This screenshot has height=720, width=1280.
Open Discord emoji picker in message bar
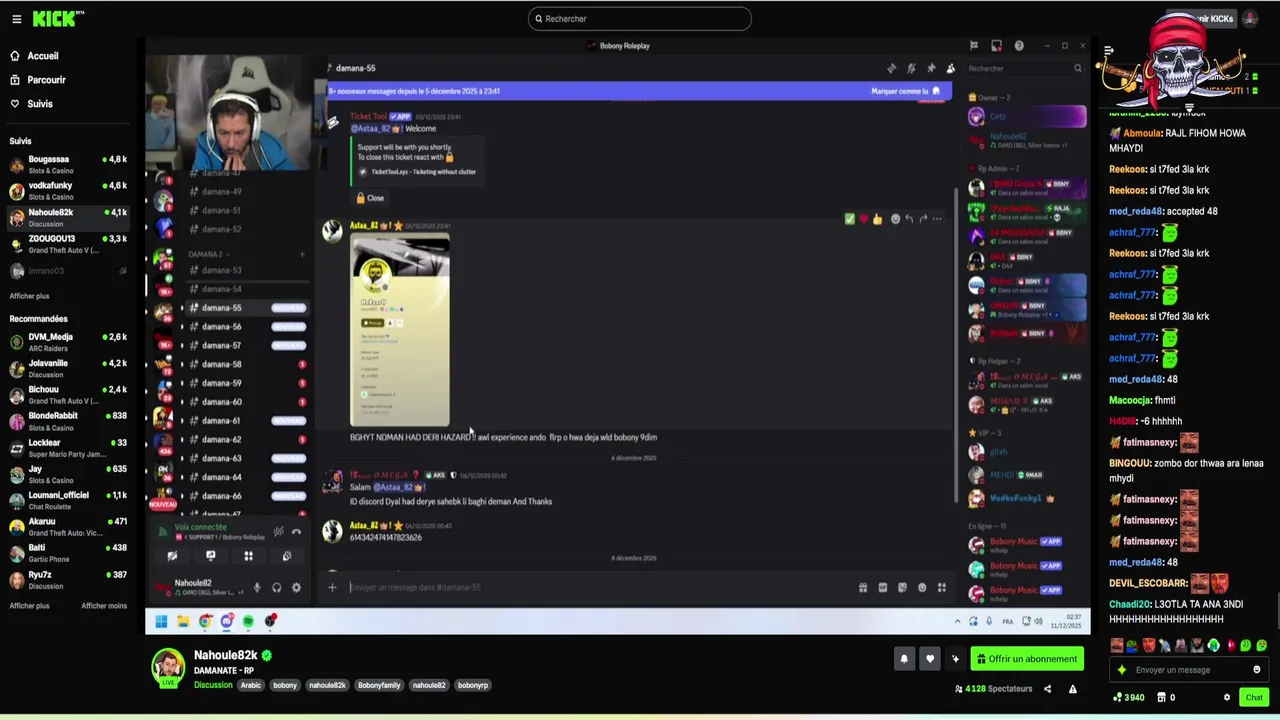[x=922, y=588]
